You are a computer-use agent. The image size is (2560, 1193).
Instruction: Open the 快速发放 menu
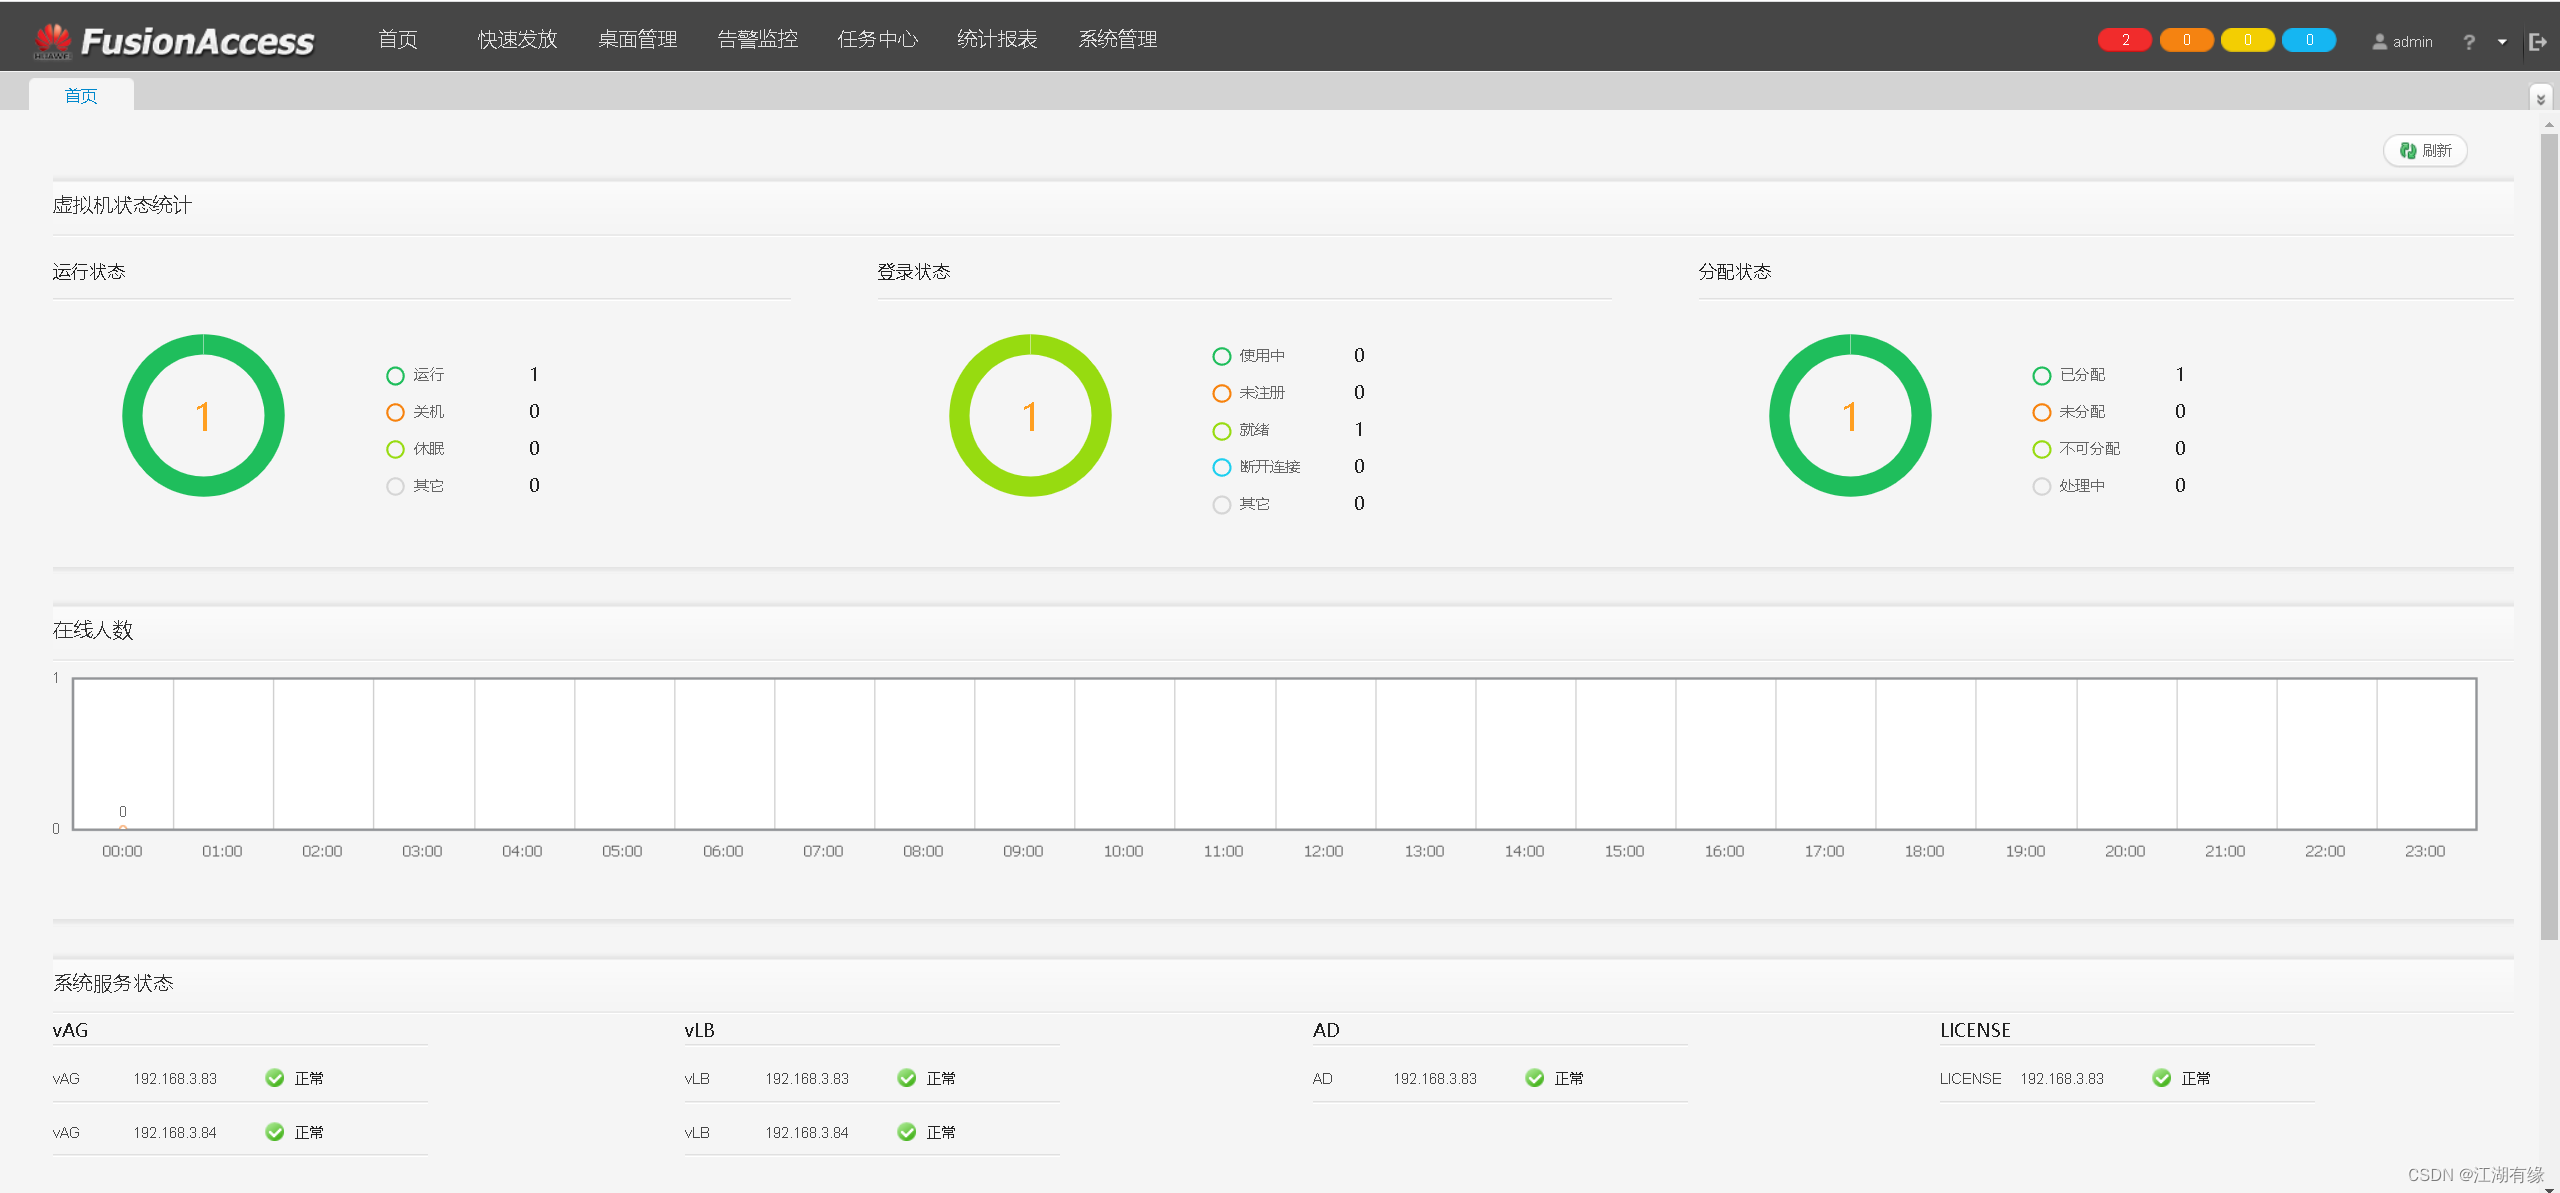(517, 39)
